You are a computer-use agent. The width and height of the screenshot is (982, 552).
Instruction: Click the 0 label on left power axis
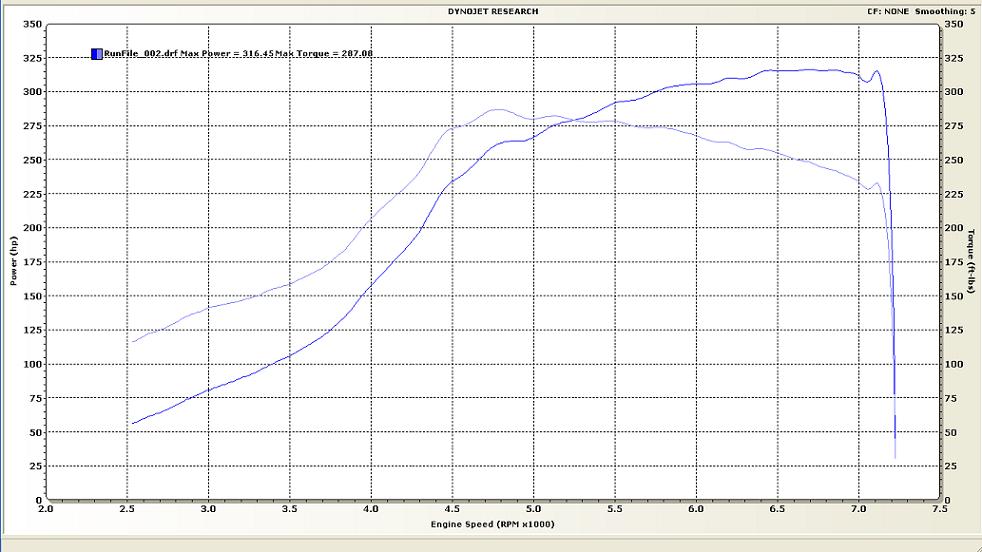pyautogui.click(x=38, y=500)
